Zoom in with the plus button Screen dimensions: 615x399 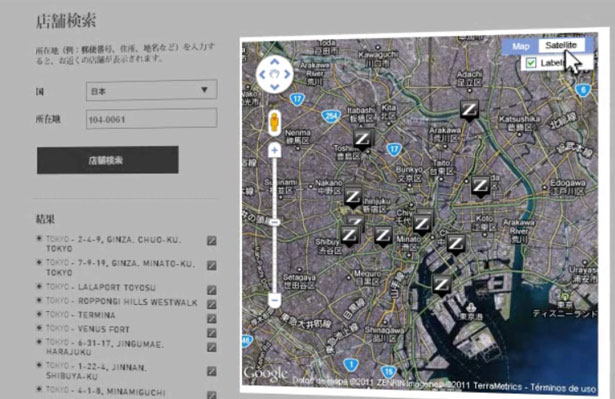(x=275, y=150)
